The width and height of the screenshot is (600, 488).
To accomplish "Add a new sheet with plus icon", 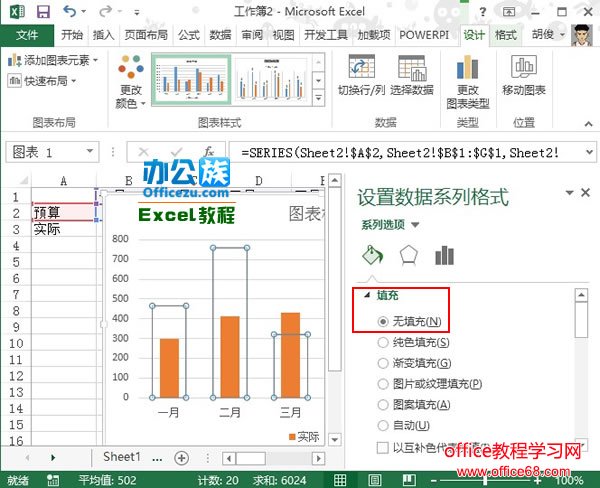I will coord(181,458).
